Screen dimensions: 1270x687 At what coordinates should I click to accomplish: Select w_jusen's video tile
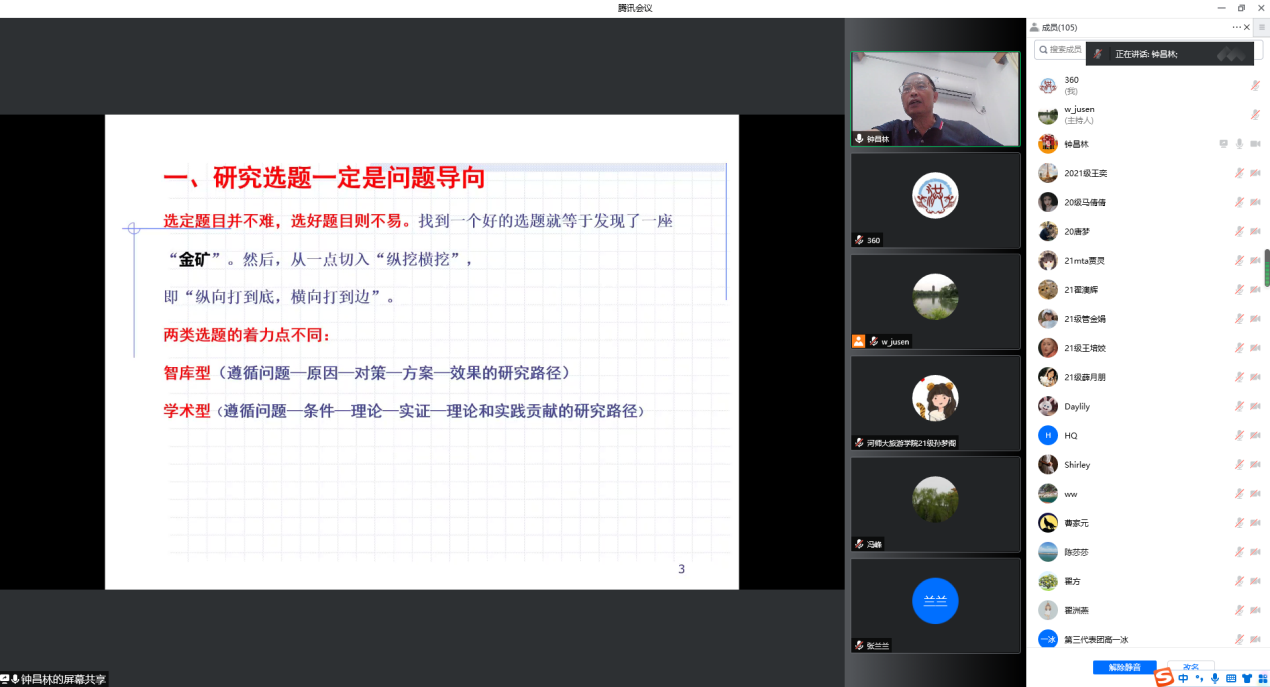(x=935, y=301)
